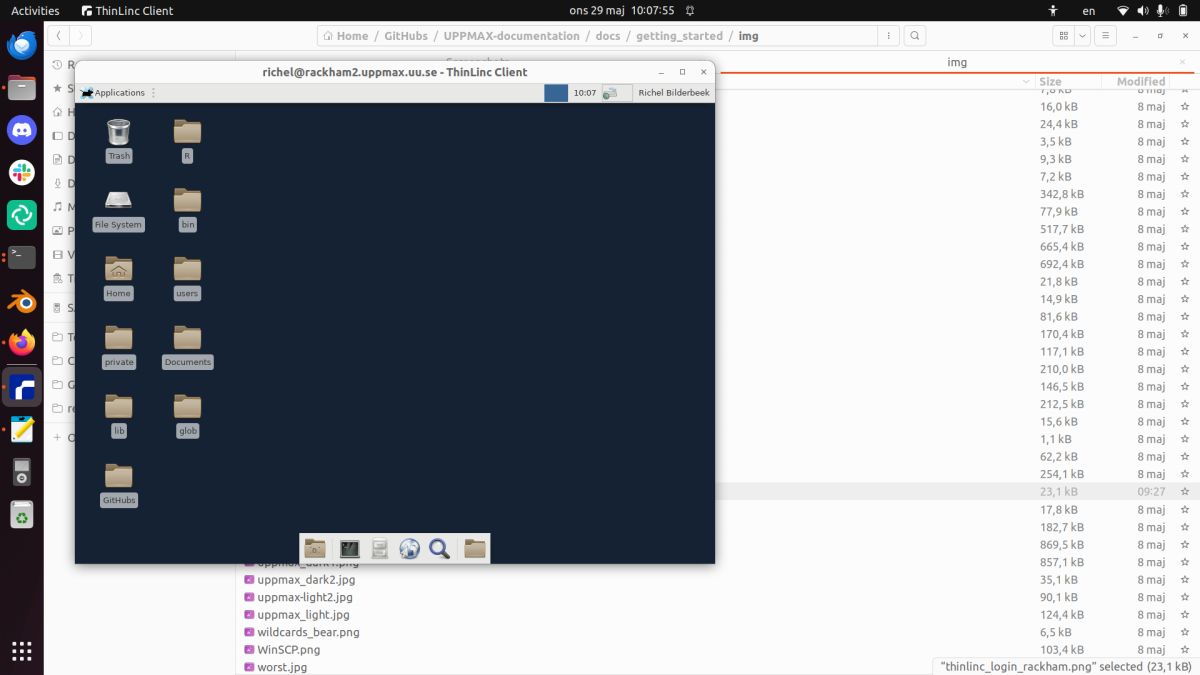Click the ThinLinc Client dock icon
This screenshot has height=675, width=1200.
click(x=22, y=386)
